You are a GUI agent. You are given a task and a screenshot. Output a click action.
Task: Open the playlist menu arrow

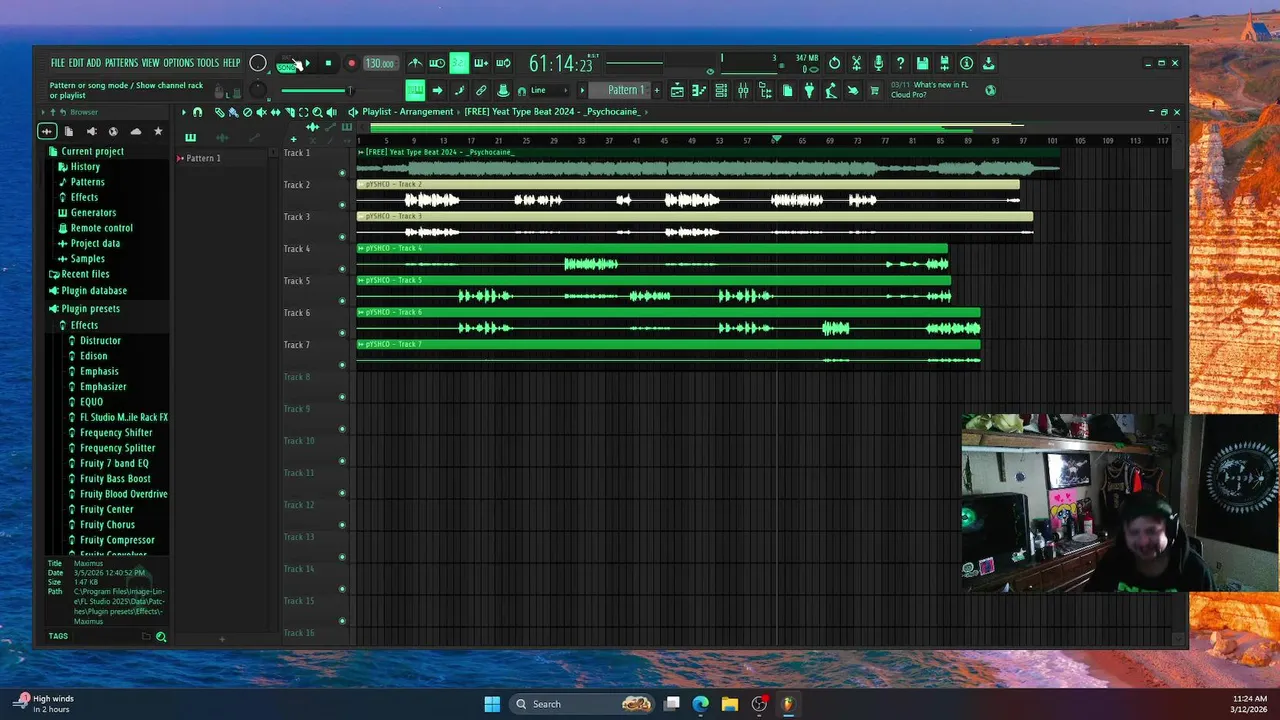pos(184,112)
